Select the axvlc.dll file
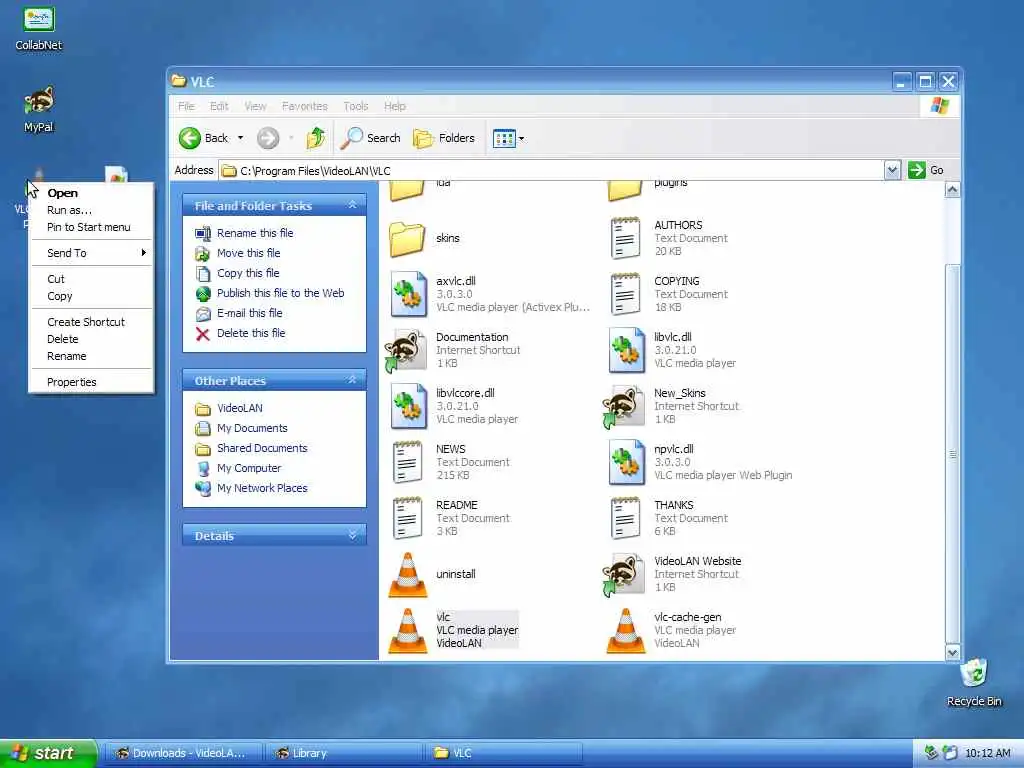Viewport: 1024px width, 768px height. click(x=490, y=295)
